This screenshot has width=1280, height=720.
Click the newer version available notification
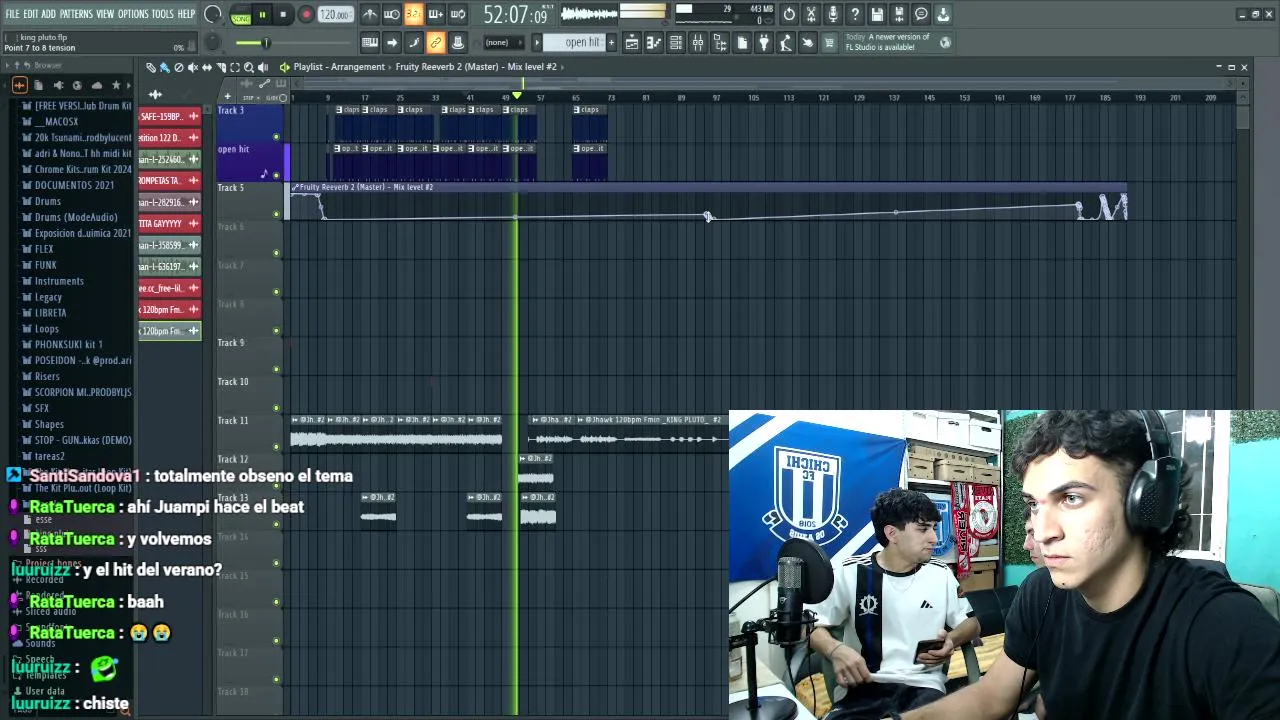click(x=898, y=42)
